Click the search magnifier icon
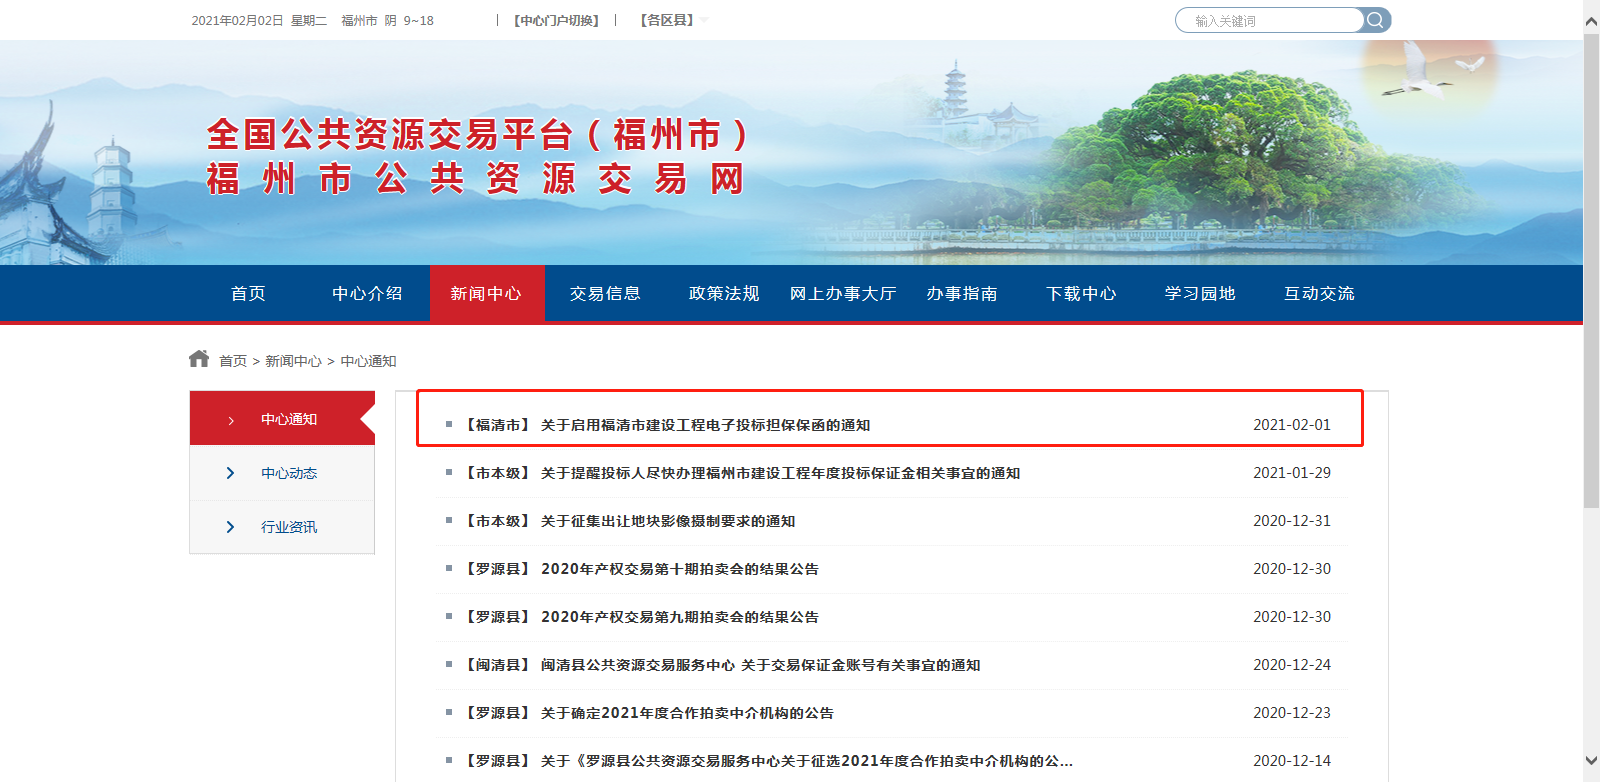Screen dimensions: 1600x782 click(x=1376, y=20)
